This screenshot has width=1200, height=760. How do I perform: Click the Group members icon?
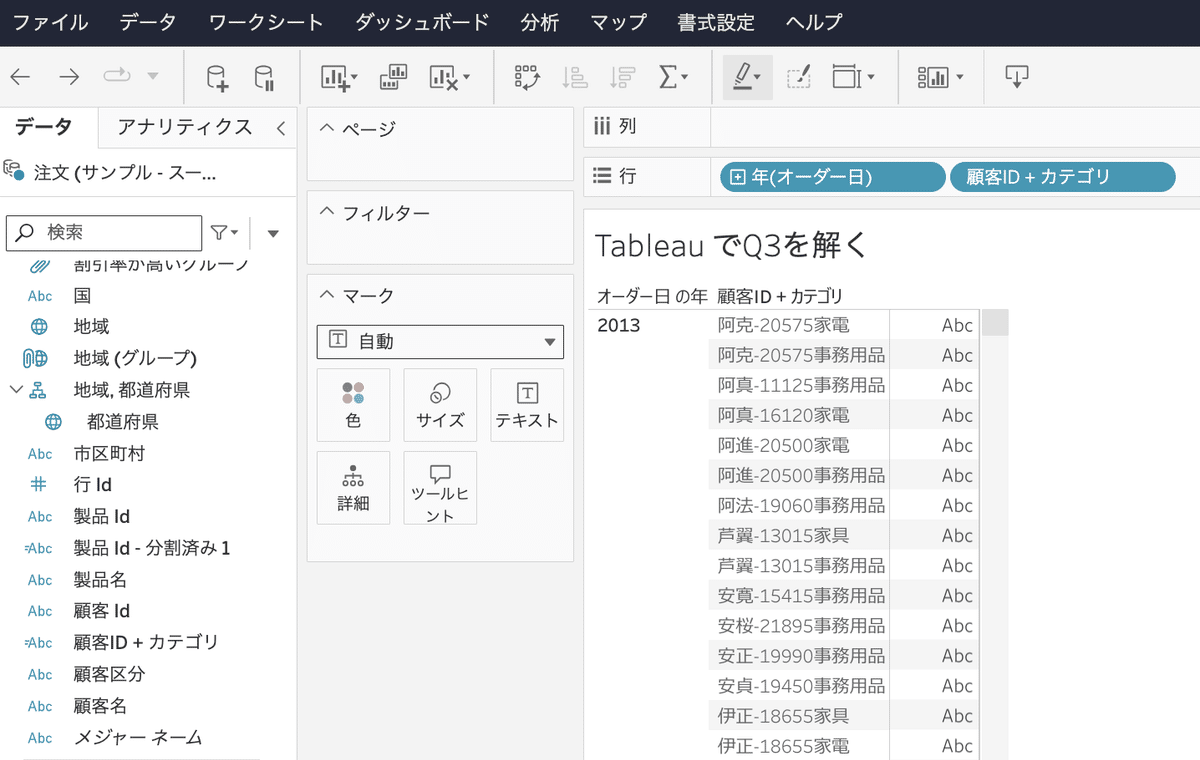click(x=798, y=77)
